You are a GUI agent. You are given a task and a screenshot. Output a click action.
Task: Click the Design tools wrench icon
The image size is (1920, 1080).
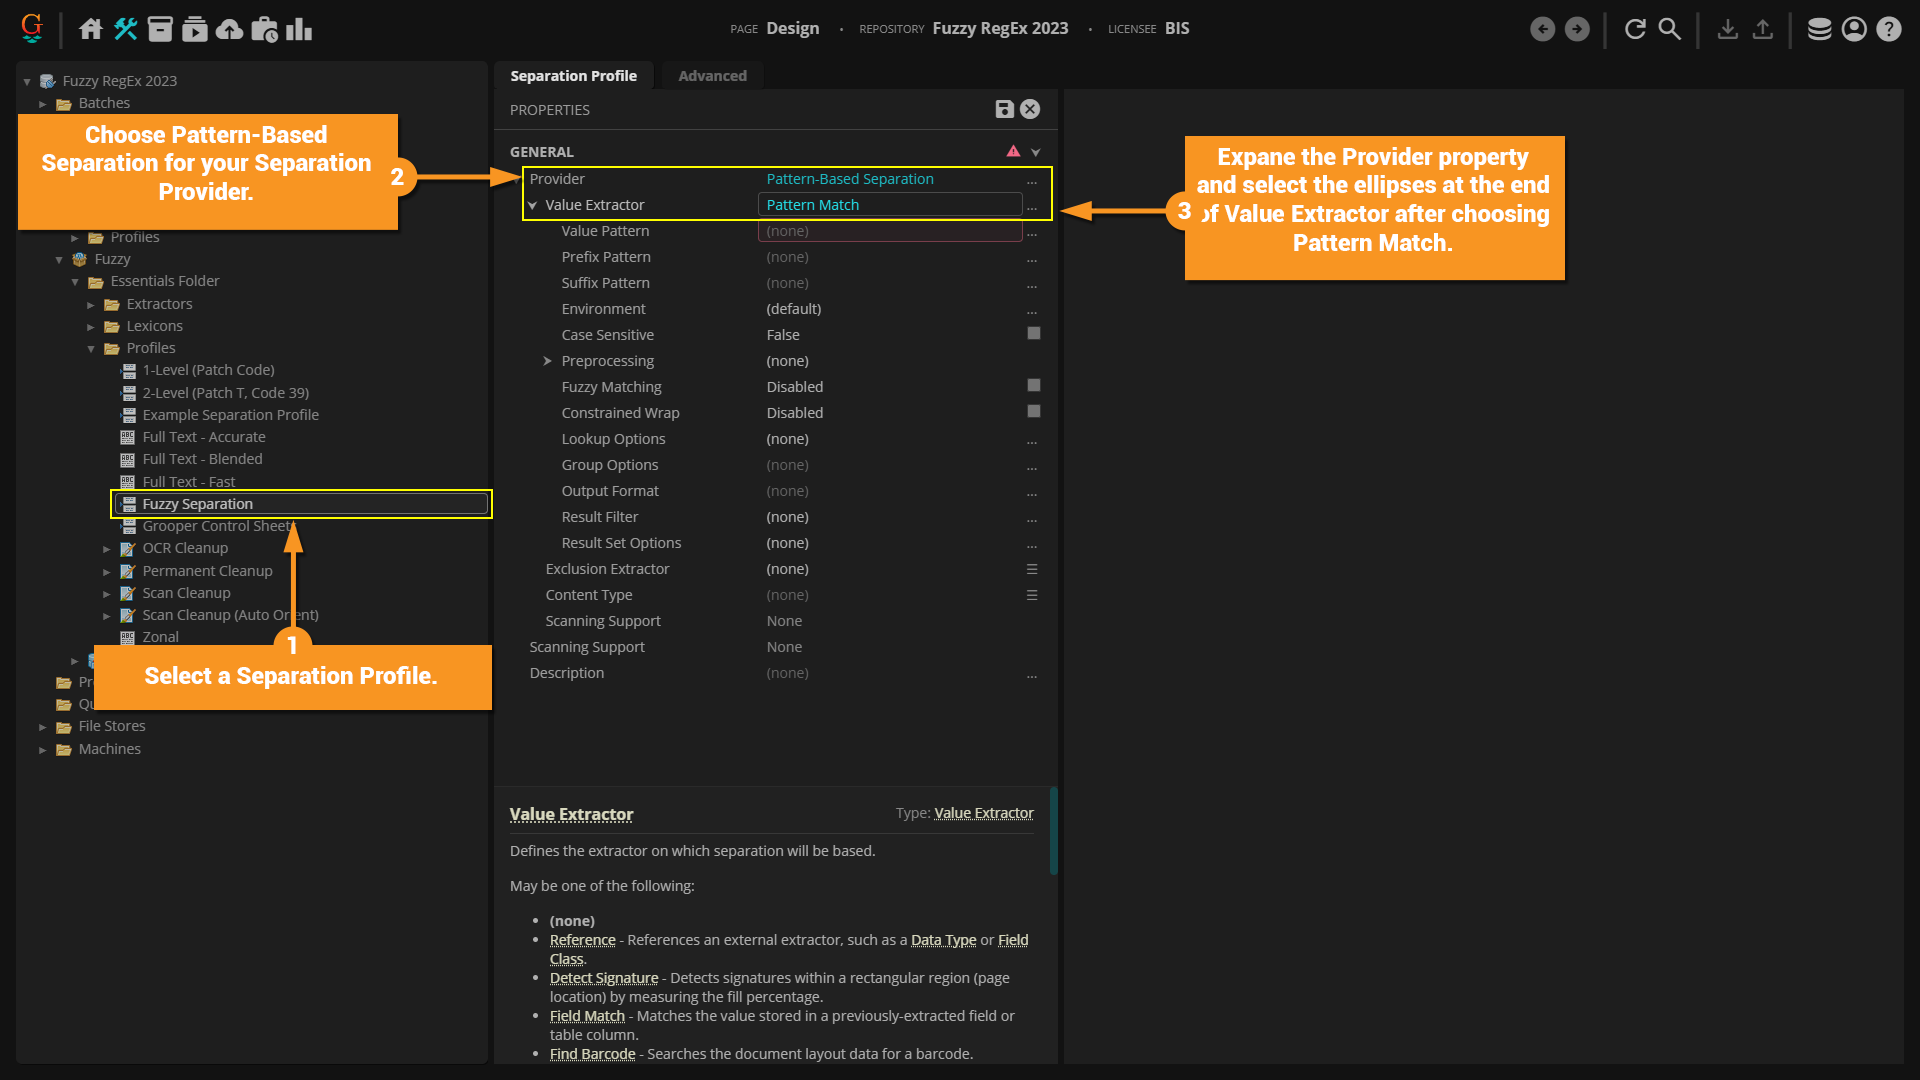(126, 29)
